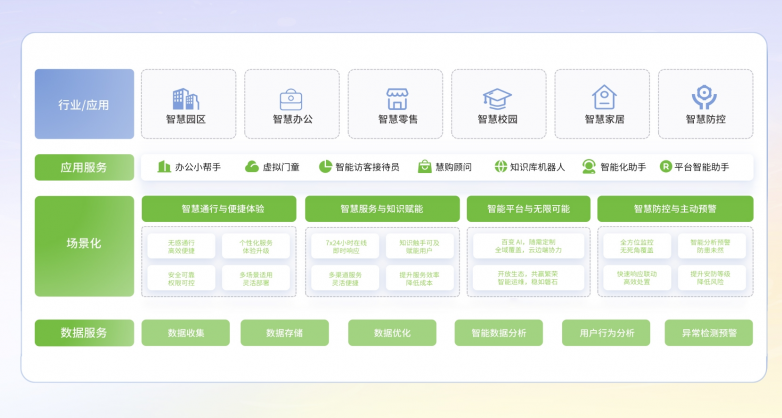782x418 pixels.
Task: Select the 平台智能助手 R icon
Action: 665,167
